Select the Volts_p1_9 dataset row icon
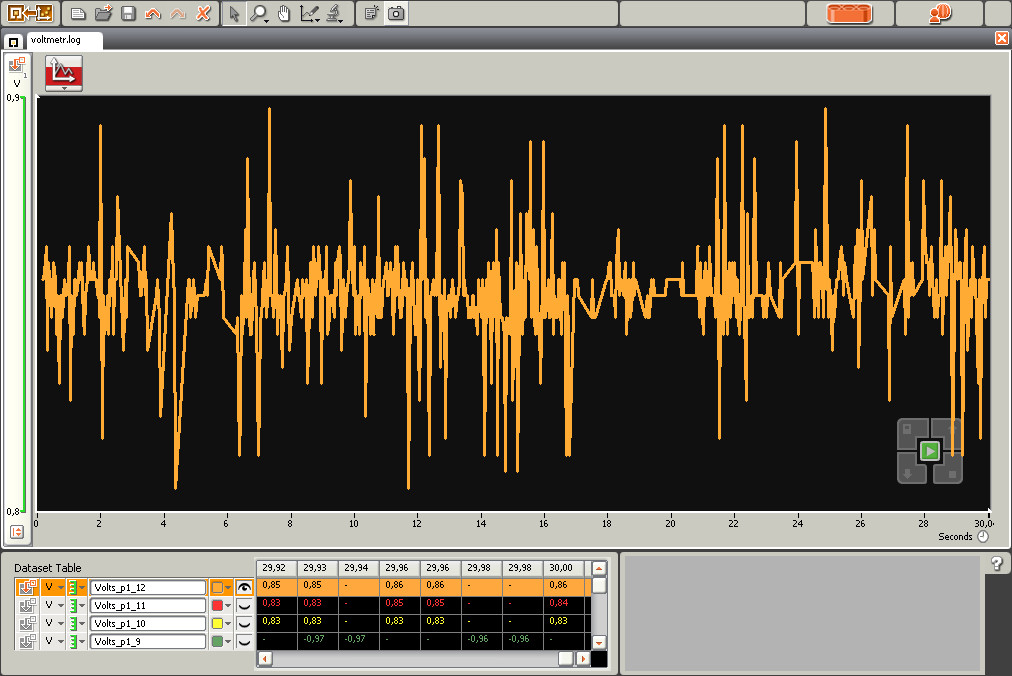The width and height of the screenshot is (1012, 676). [x=27, y=641]
